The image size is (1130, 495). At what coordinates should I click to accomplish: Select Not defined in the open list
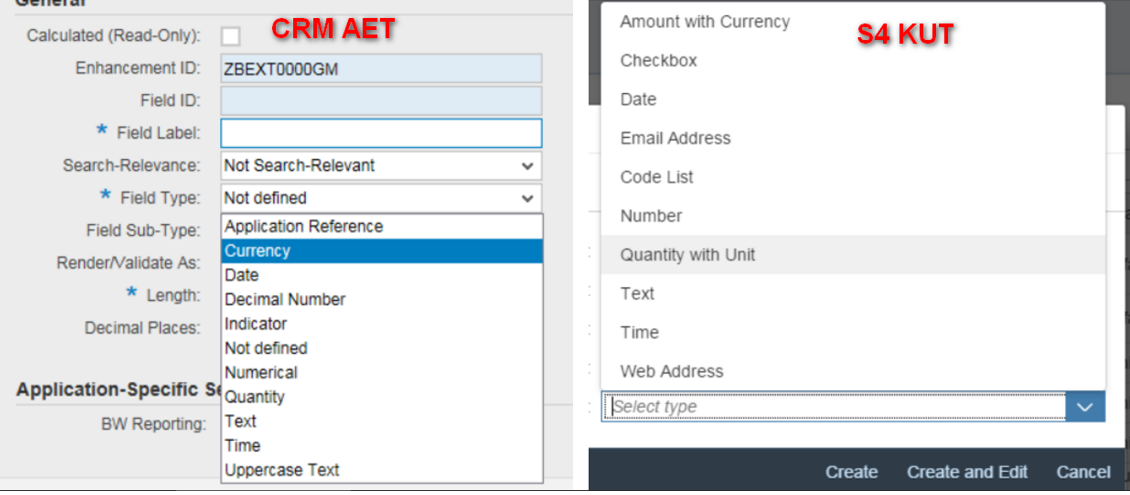(382, 348)
